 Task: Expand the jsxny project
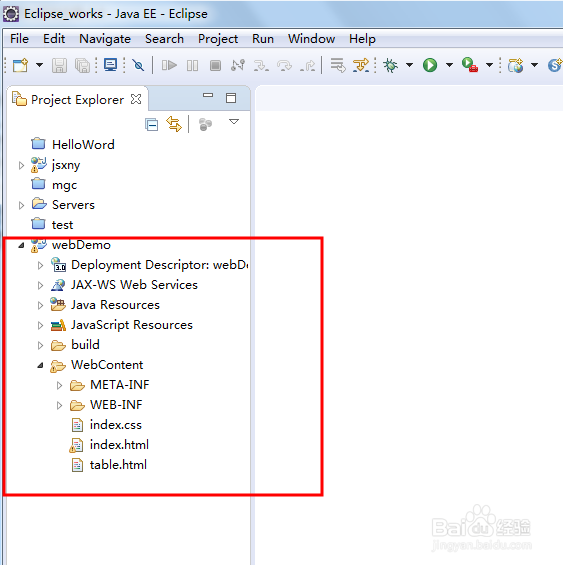coord(21,165)
